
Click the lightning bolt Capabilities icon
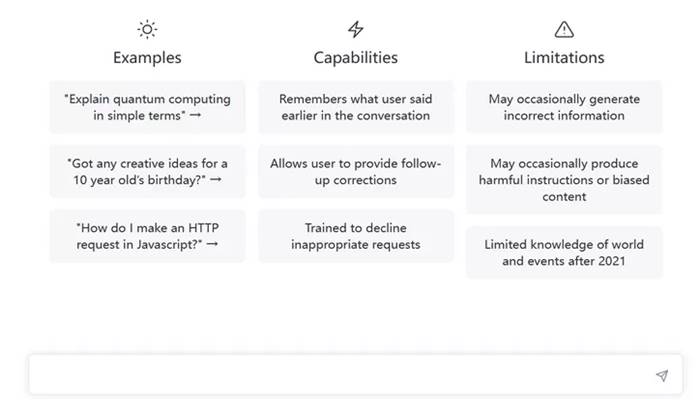356,29
